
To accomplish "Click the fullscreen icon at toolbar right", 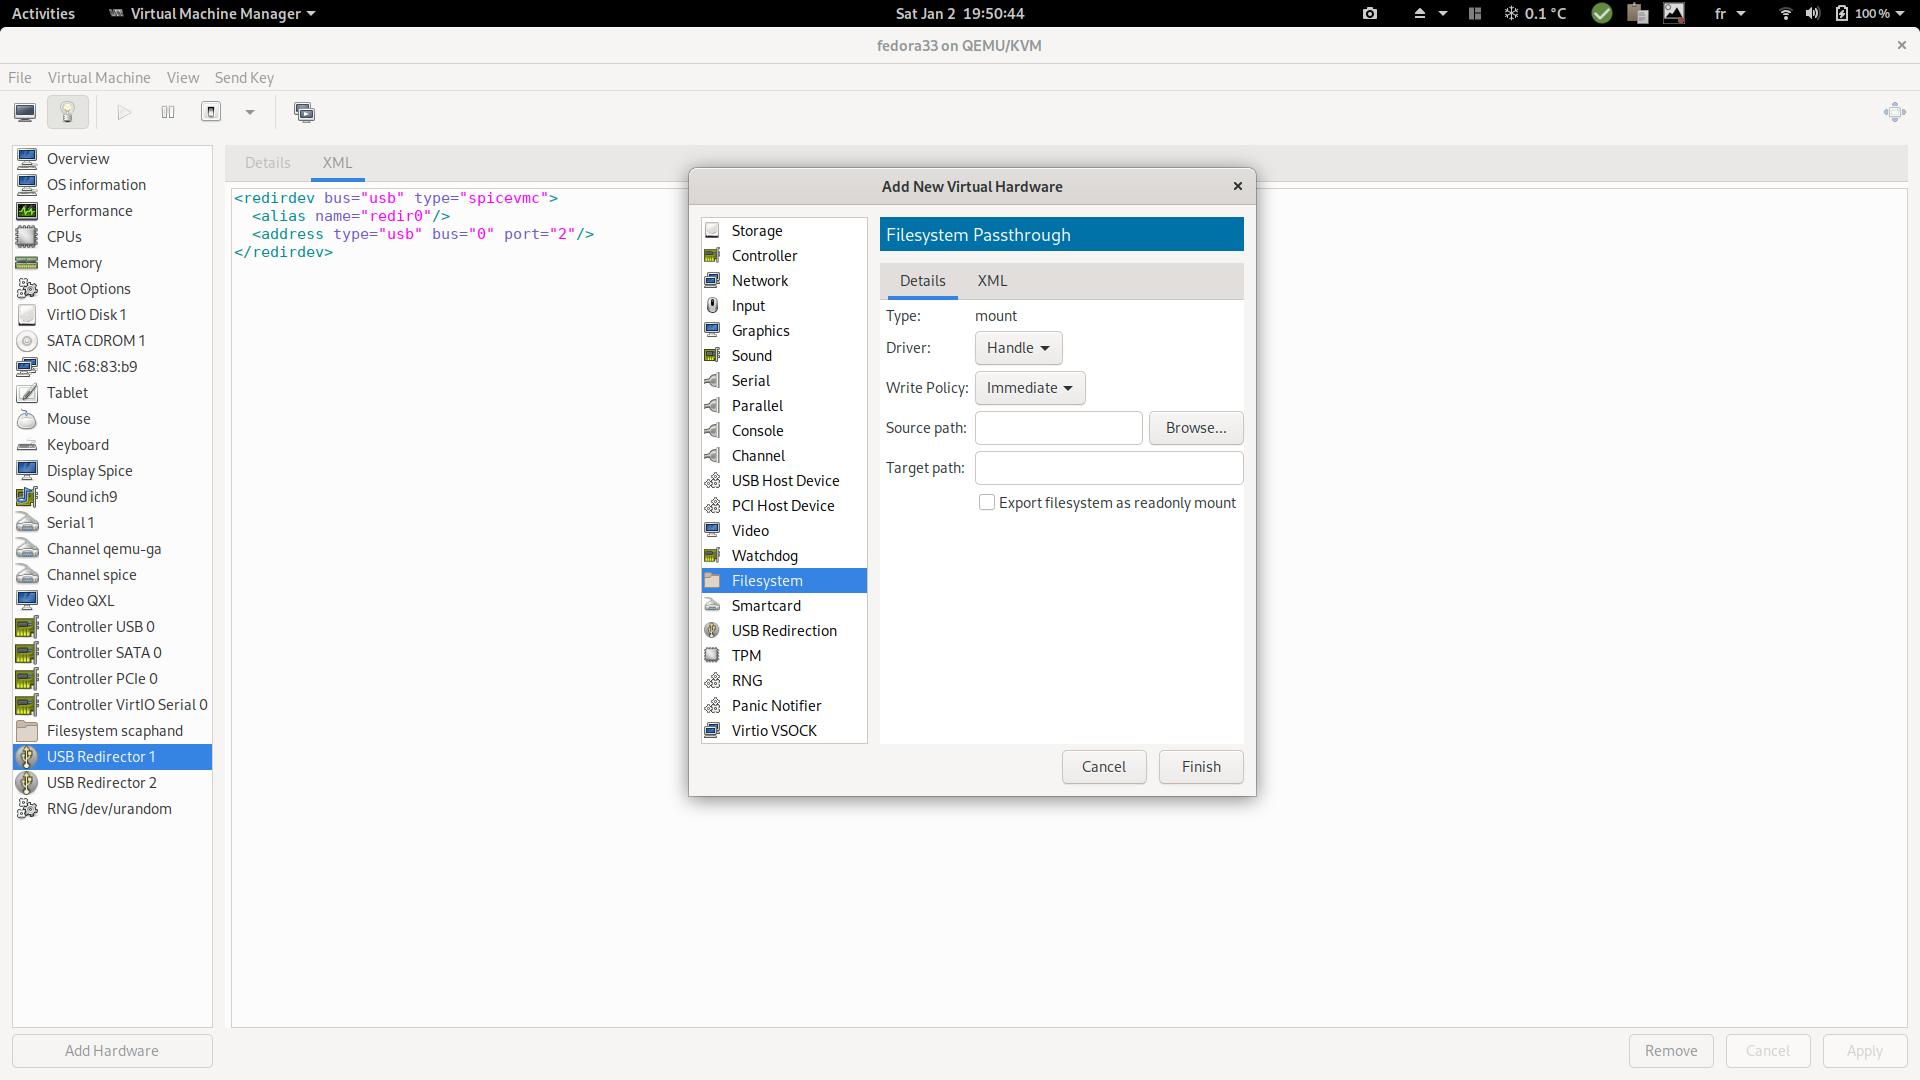I will point(1894,112).
